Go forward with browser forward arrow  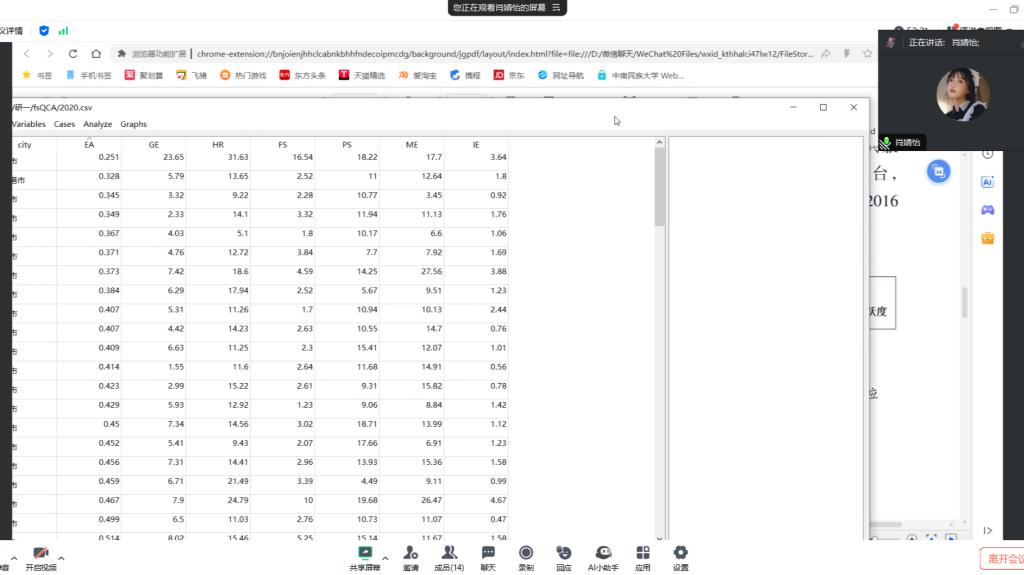tap(50, 54)
